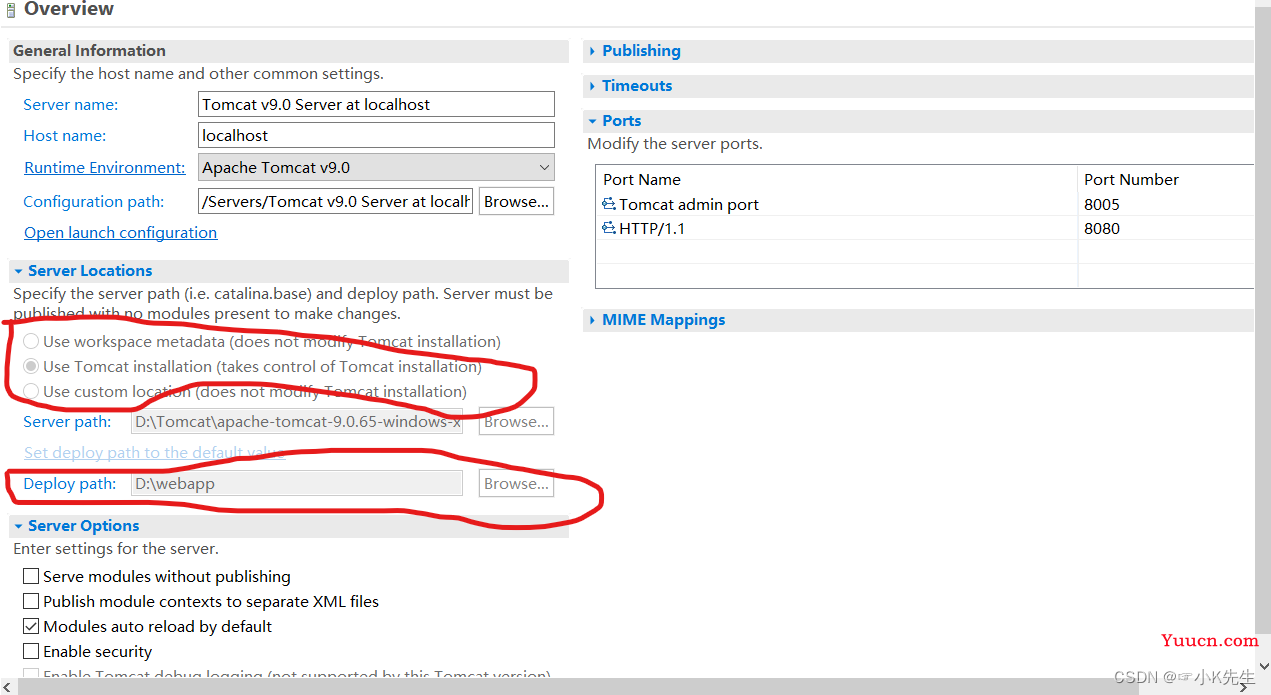Expand the Publishing section
Screen dimensions: 1271x695
pyautogui.click(x=592, y=51)
